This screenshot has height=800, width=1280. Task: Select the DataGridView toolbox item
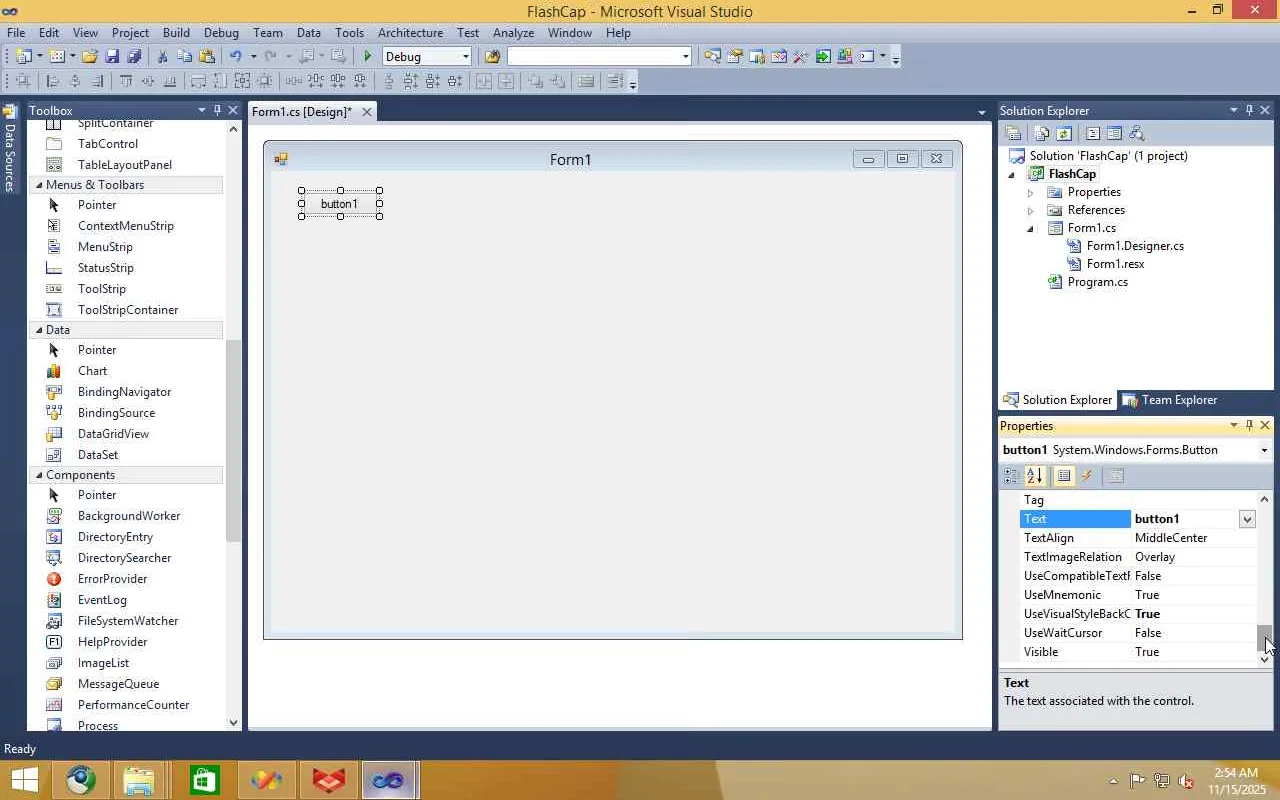113,434
